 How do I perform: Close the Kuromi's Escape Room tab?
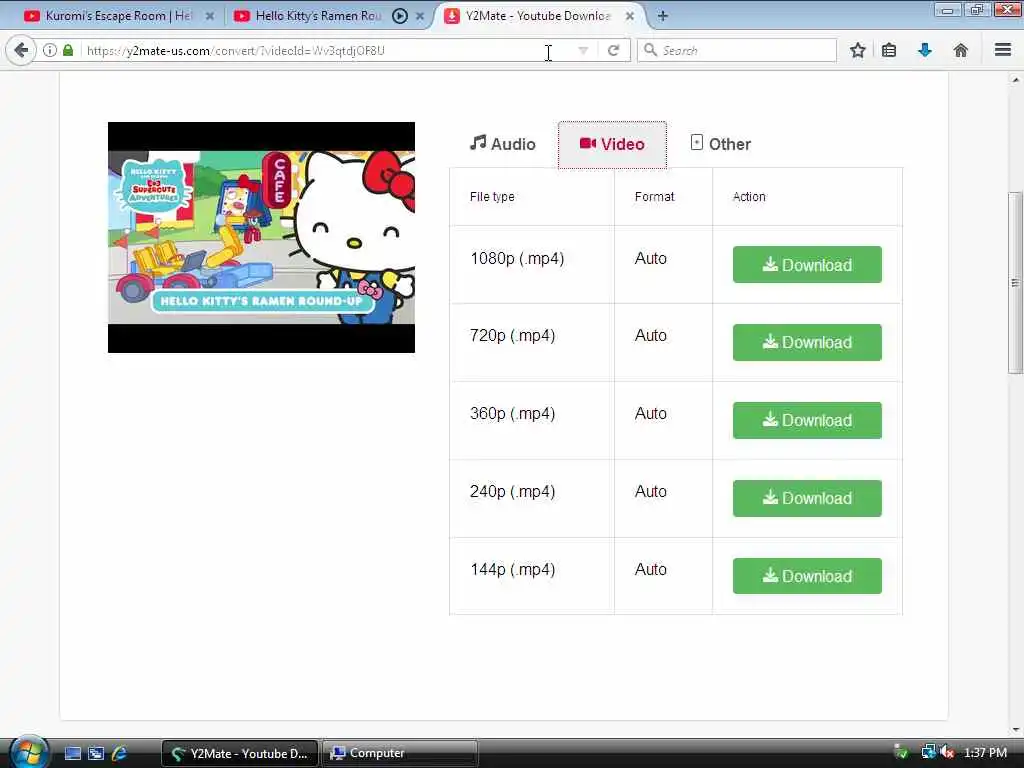tap(210, 16)
